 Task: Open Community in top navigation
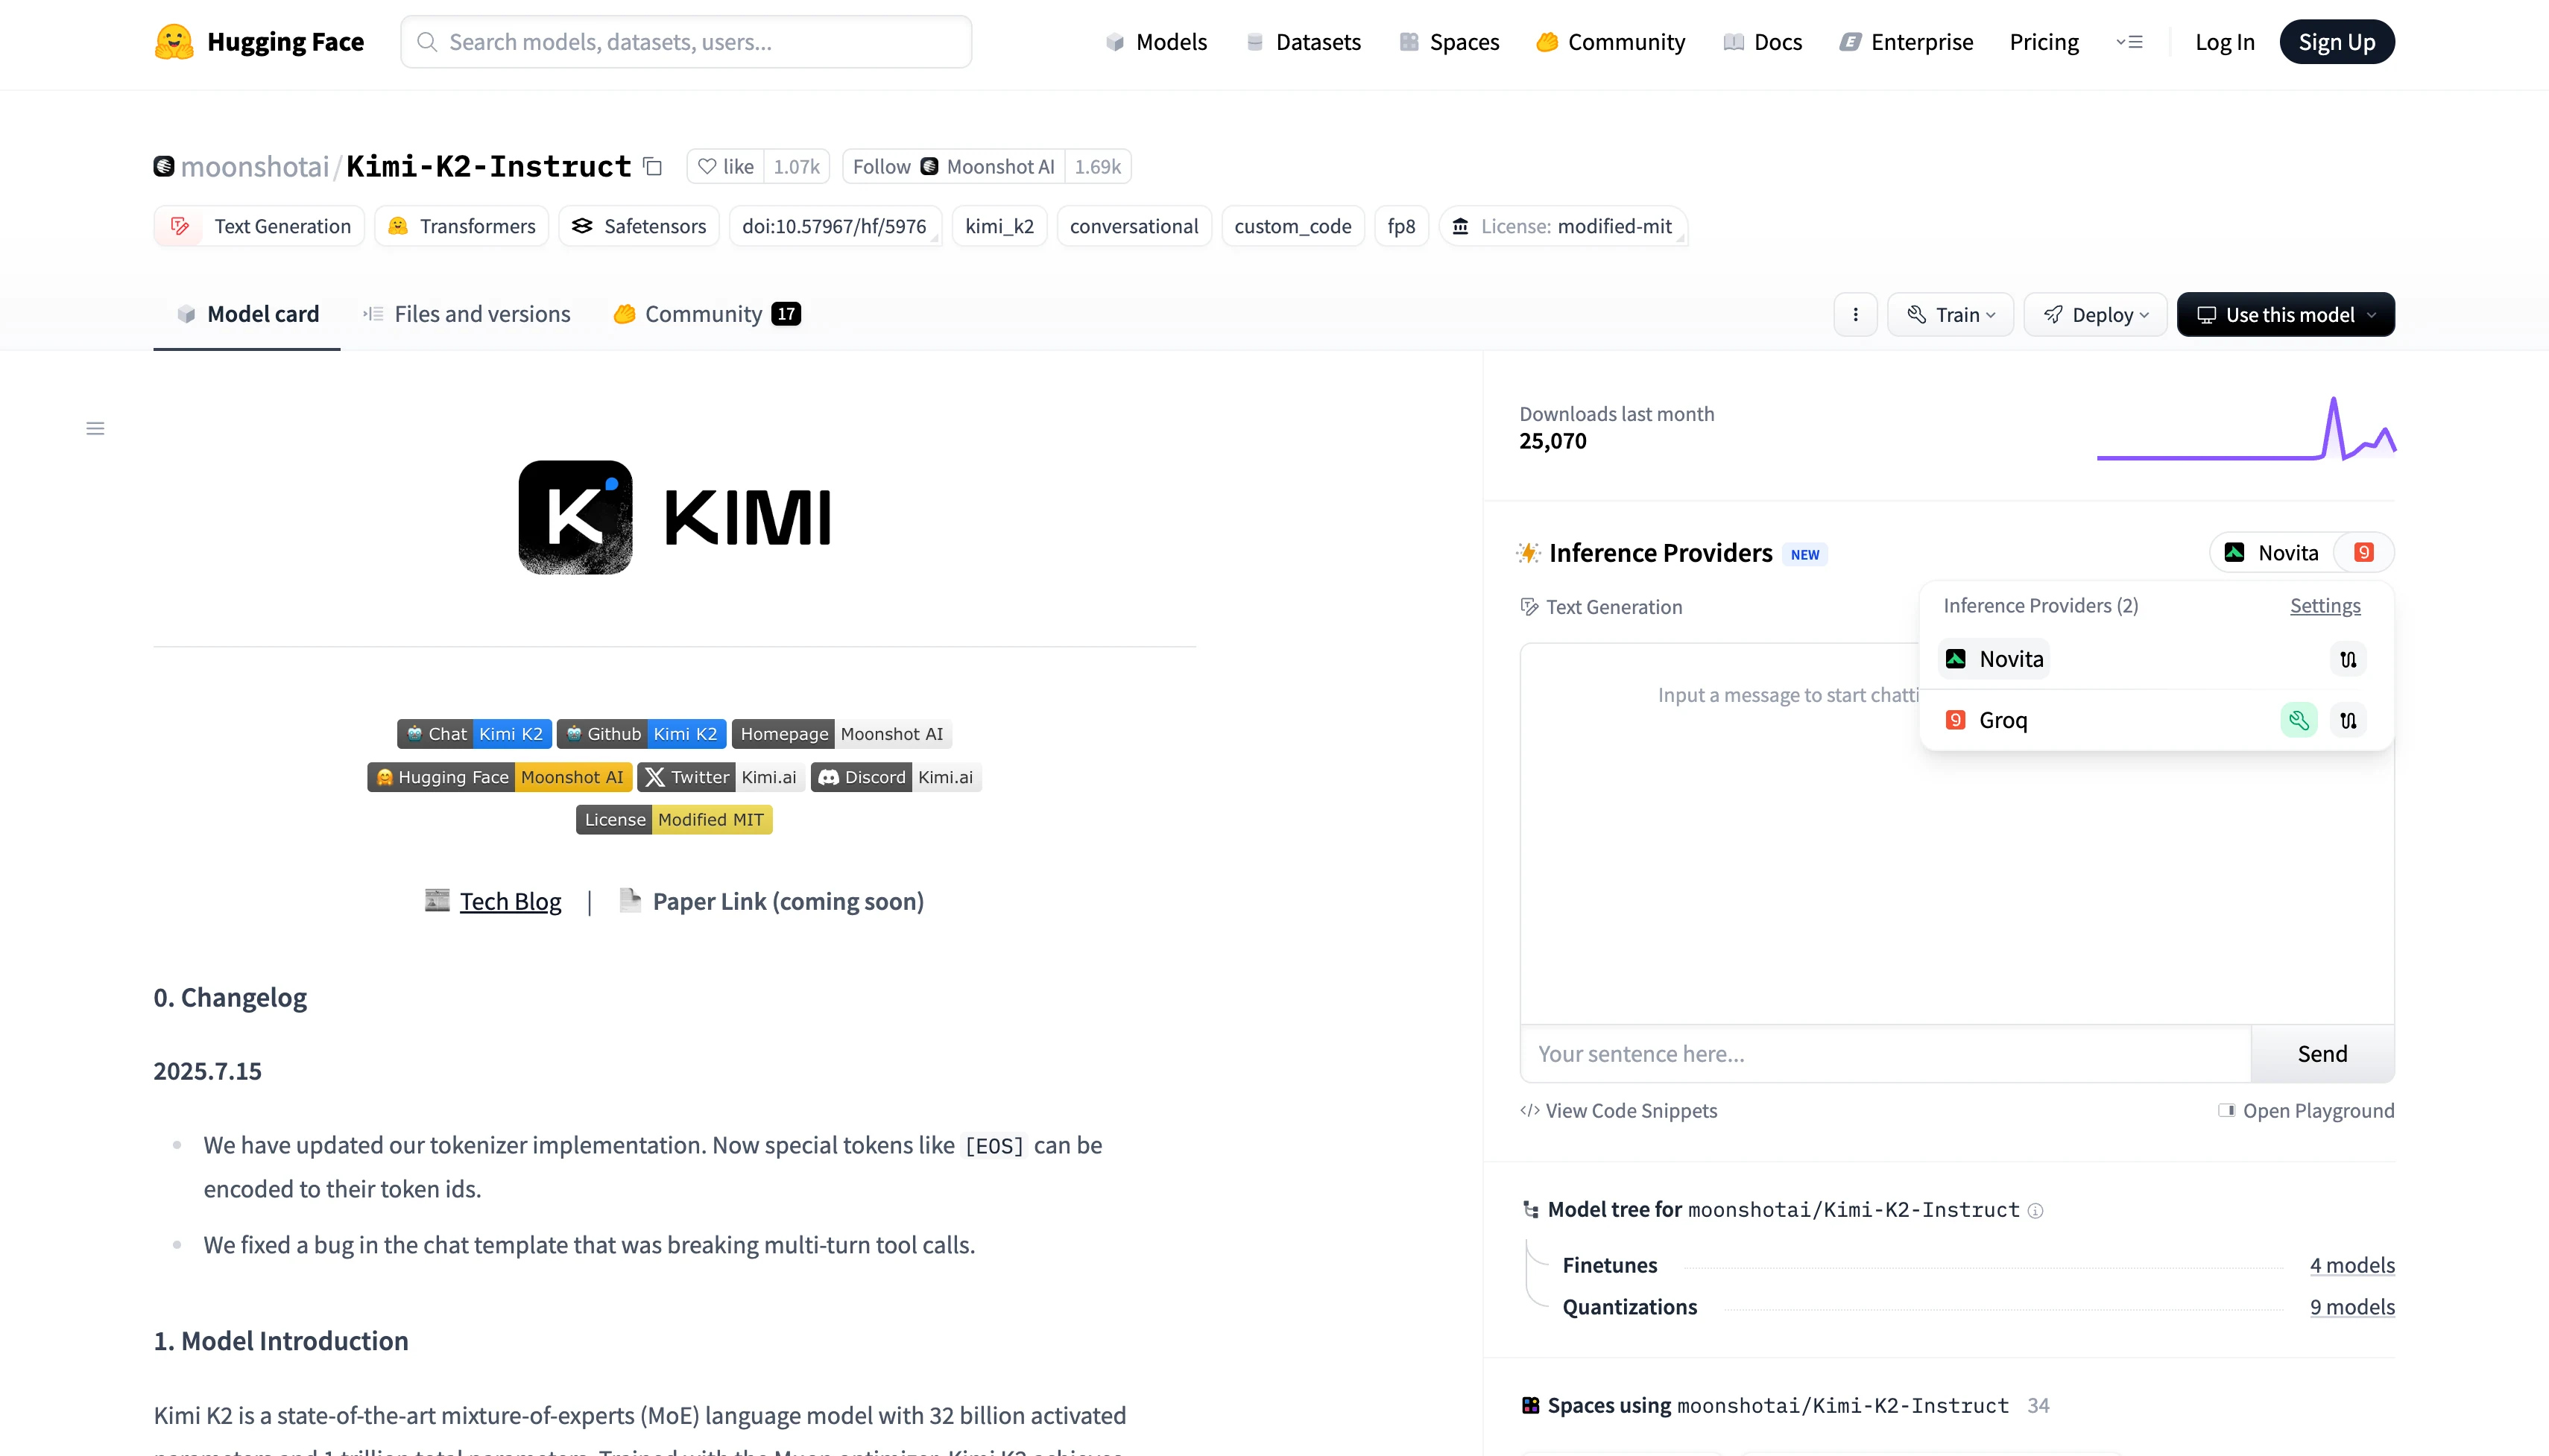(x=1611, y=42)
